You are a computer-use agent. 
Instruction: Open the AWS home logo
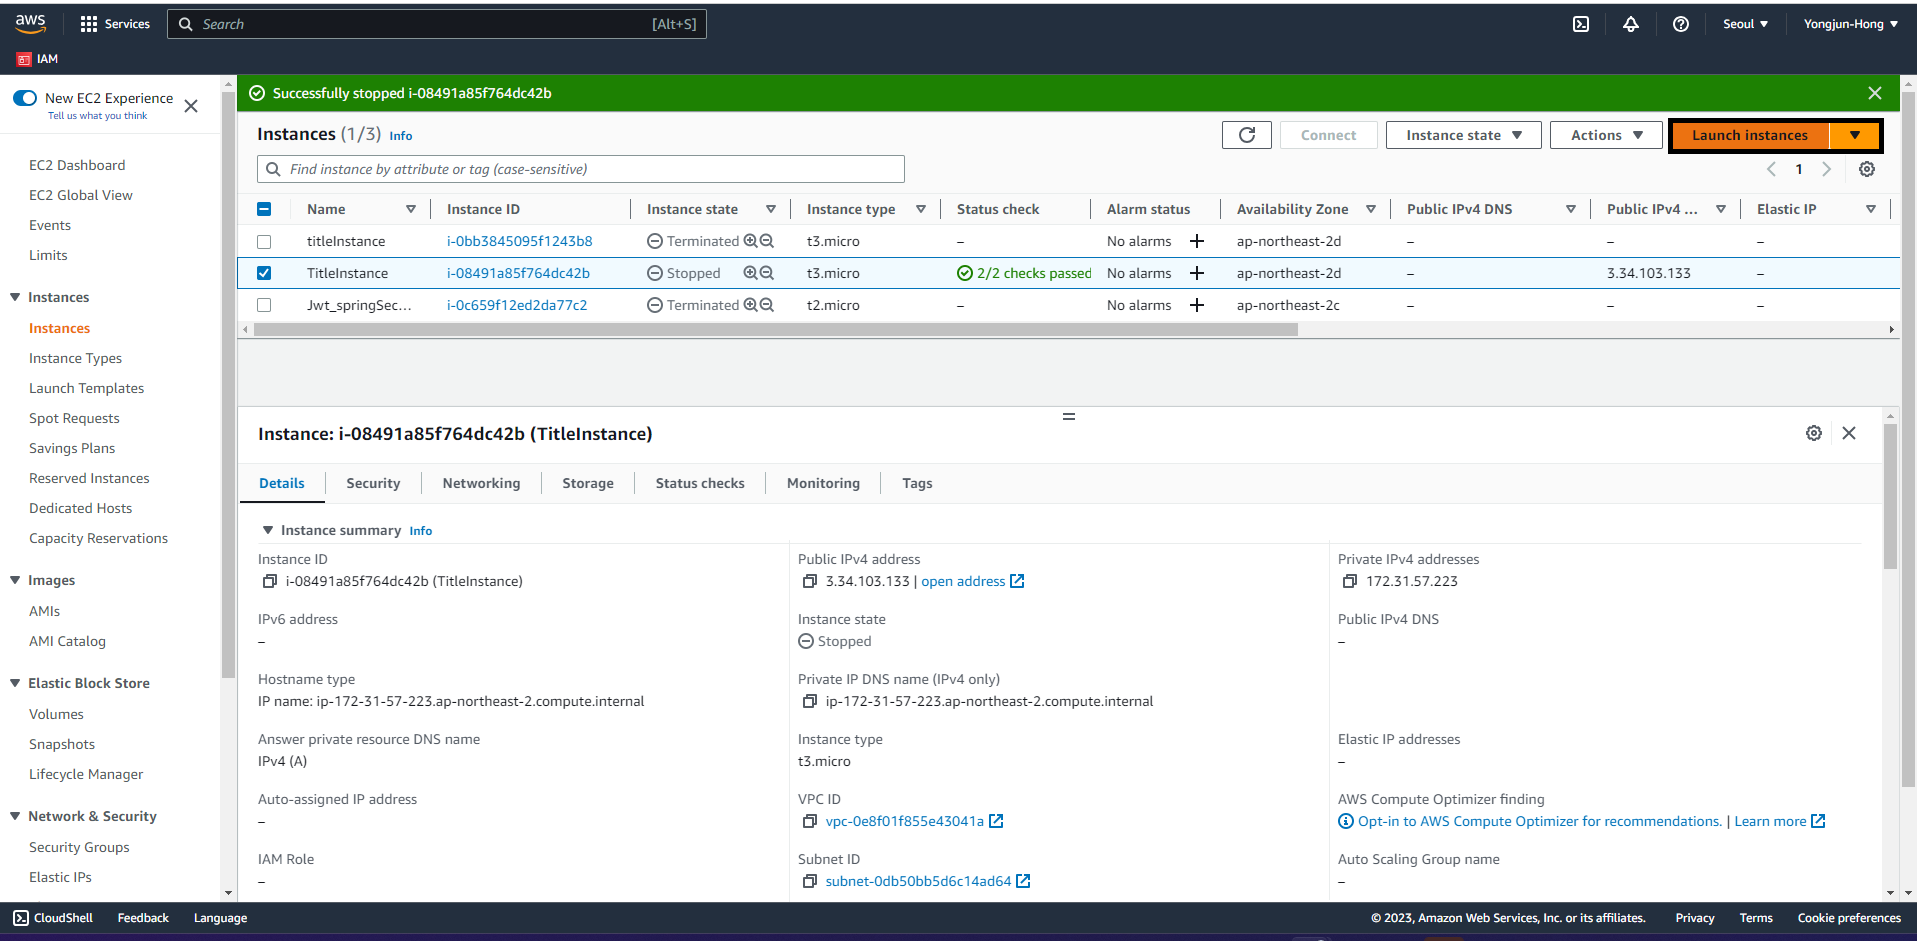coord(30,23)
